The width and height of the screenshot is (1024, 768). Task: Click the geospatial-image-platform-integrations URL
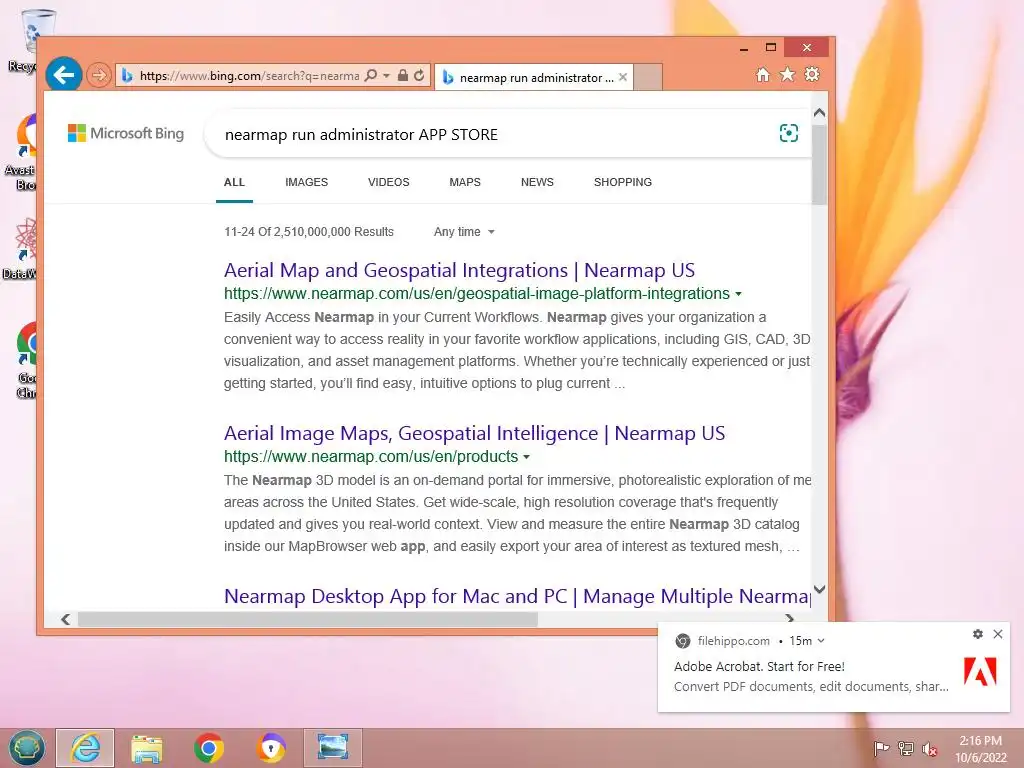click(x=477, y=294)
